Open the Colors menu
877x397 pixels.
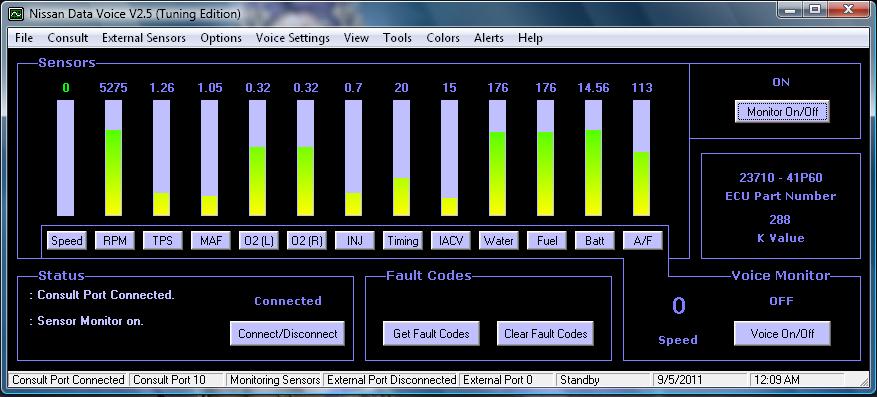point(443,38)
